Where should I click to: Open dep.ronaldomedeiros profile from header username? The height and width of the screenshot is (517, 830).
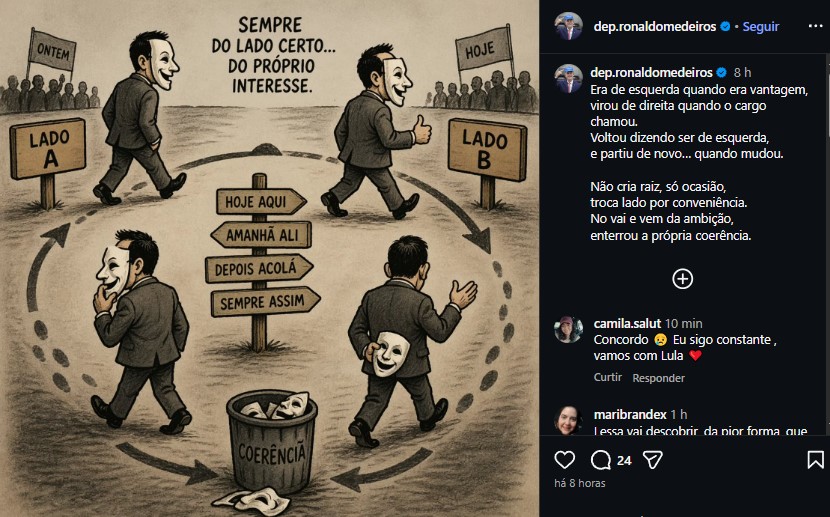click(655, 26)
